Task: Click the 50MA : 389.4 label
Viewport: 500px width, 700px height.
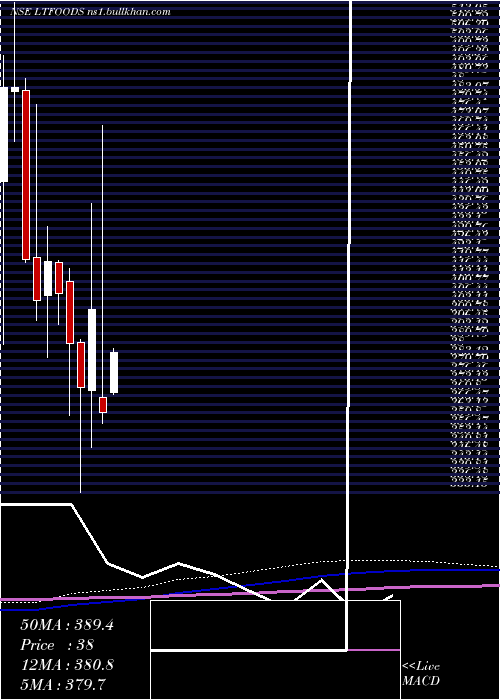Action: point(67,625)
